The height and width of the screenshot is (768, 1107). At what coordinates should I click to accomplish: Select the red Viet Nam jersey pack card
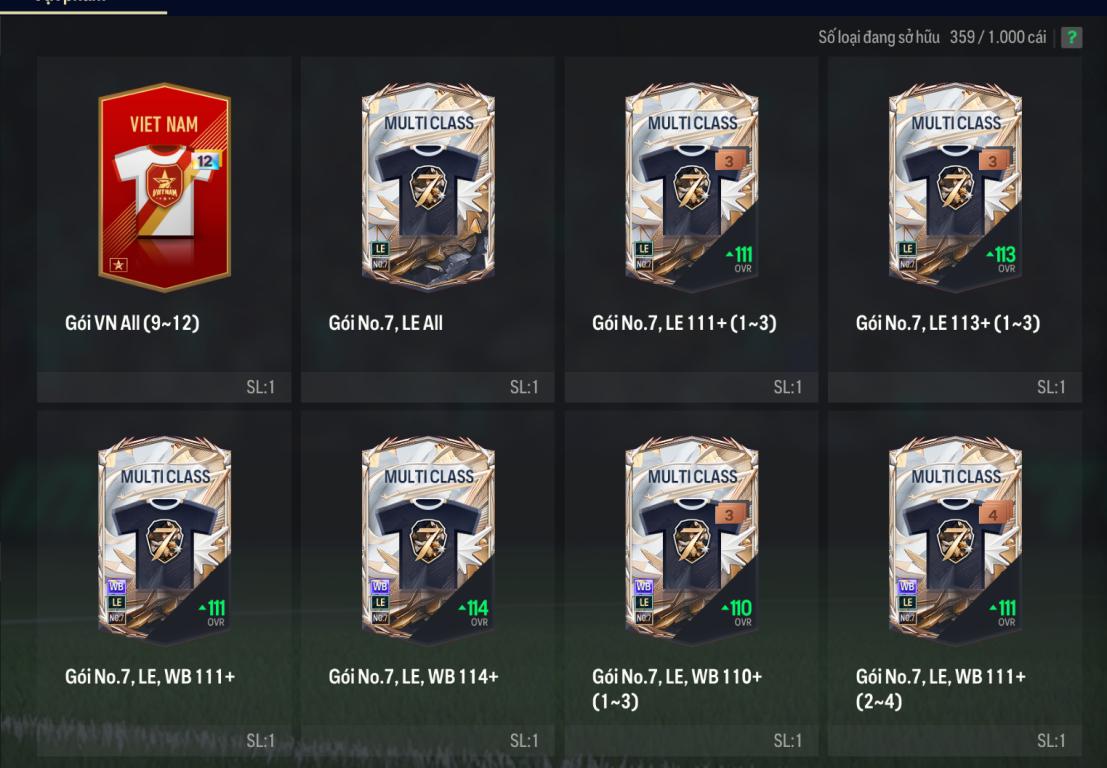coord(164,188)
